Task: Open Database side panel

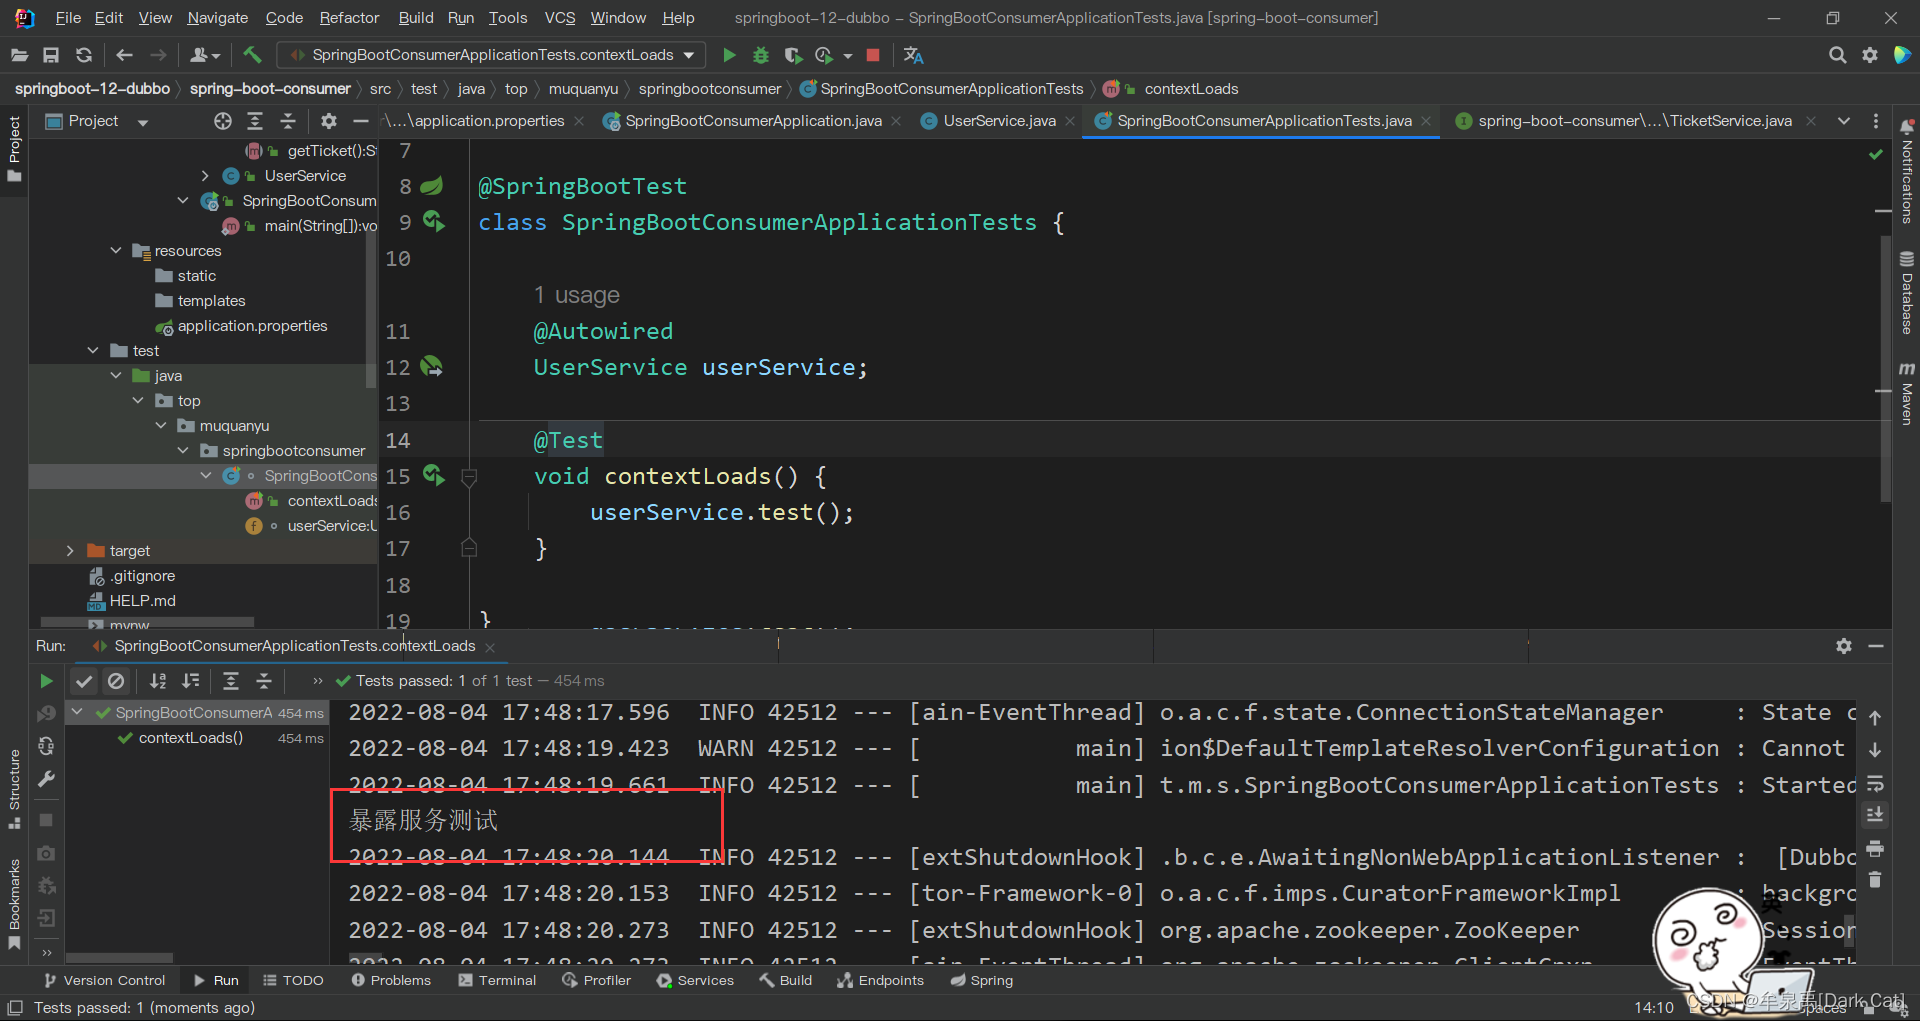Action: (x=1907, y=292)
